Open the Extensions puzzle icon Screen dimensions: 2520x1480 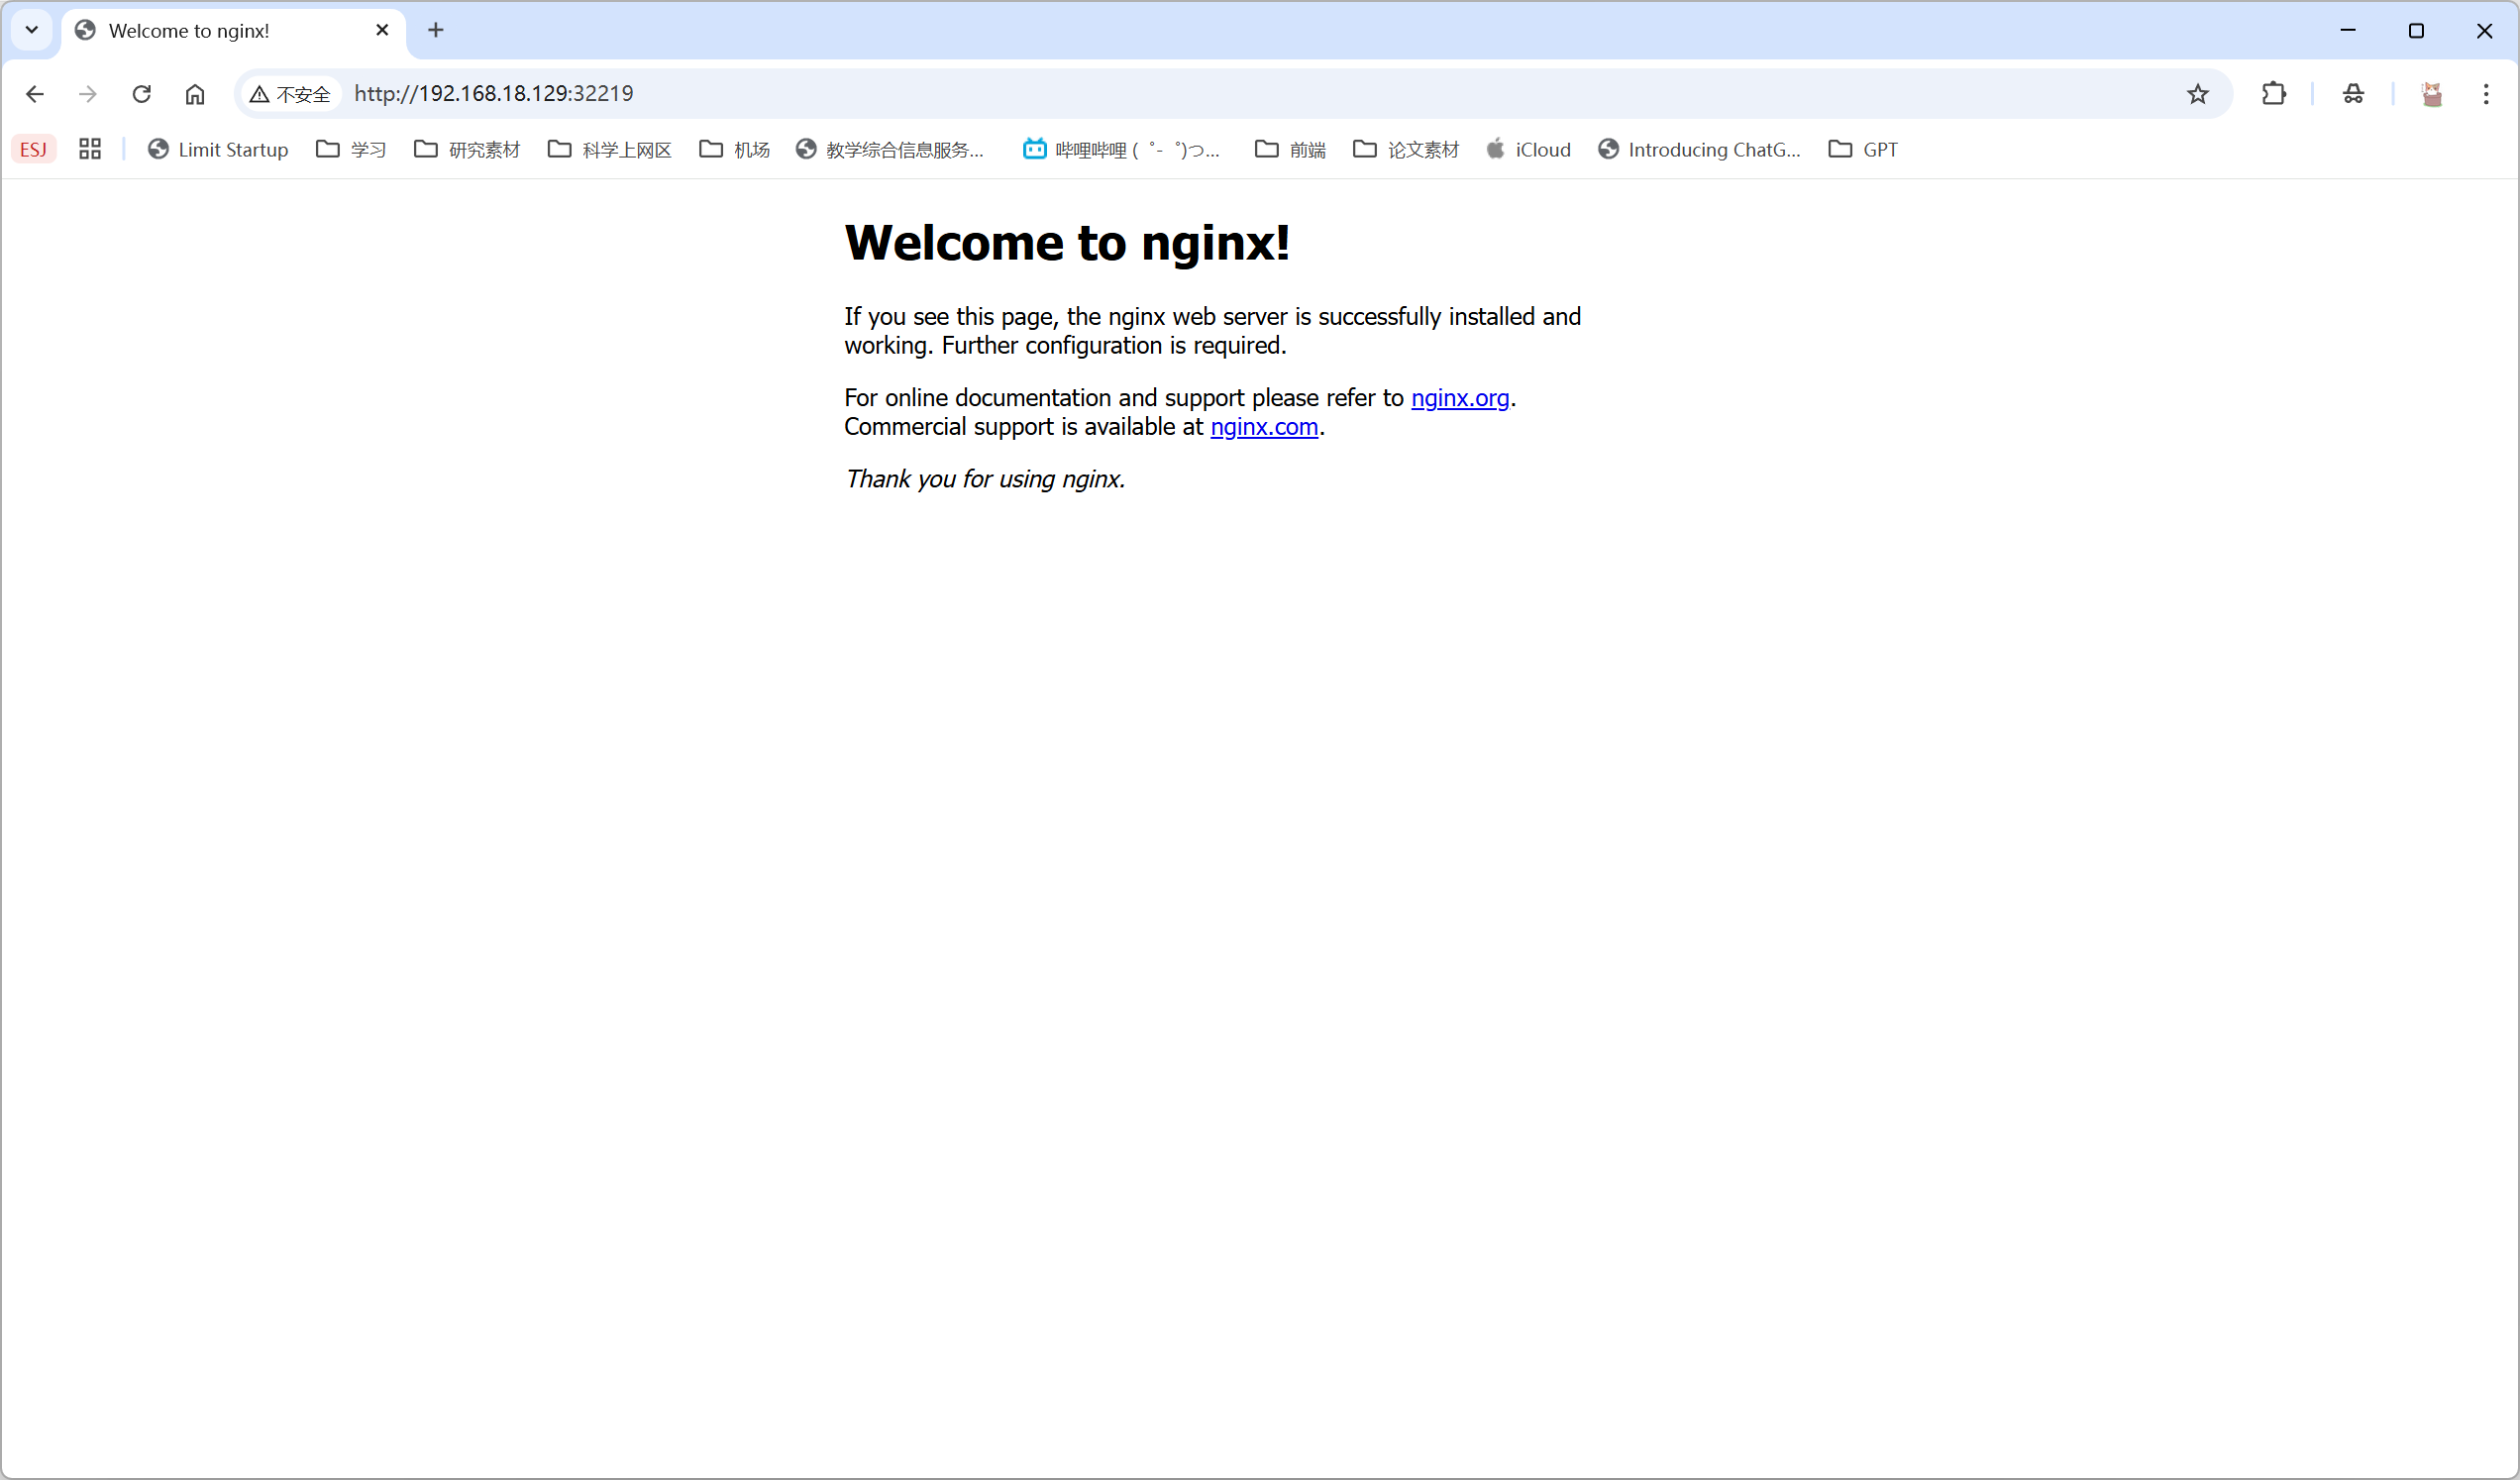pos(2273,94)
